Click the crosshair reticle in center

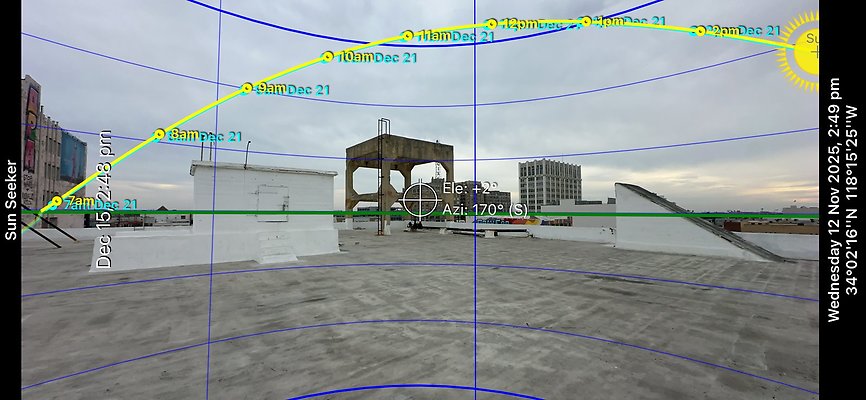[420, 199]
